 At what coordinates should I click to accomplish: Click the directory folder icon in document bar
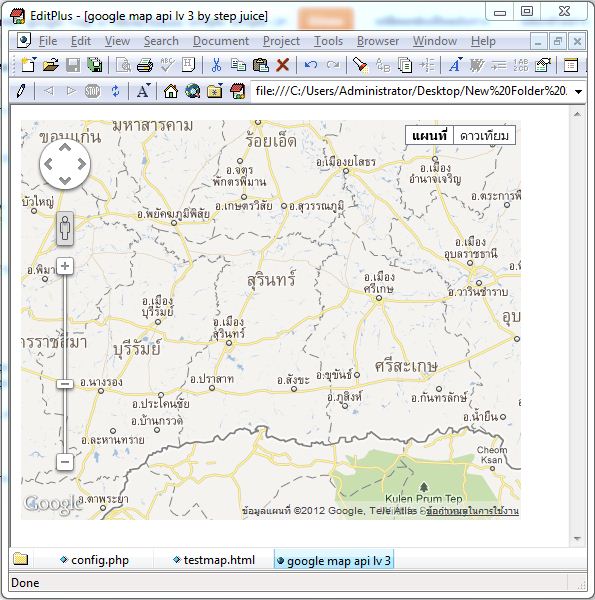pos(21,559)
